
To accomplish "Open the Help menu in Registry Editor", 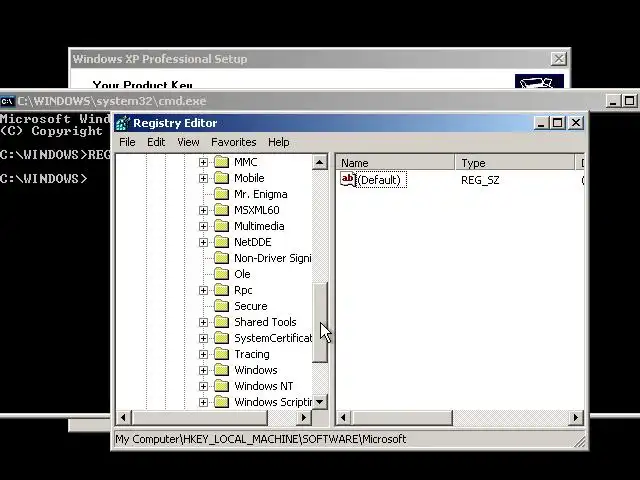I will (278, 142).
